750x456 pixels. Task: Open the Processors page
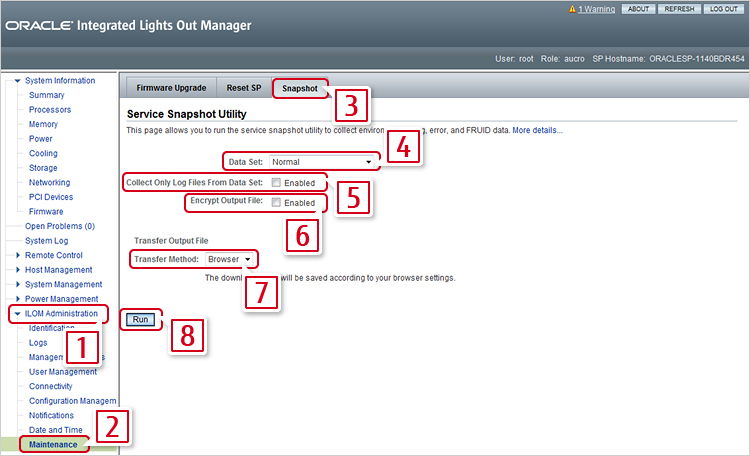click(50, 110)
